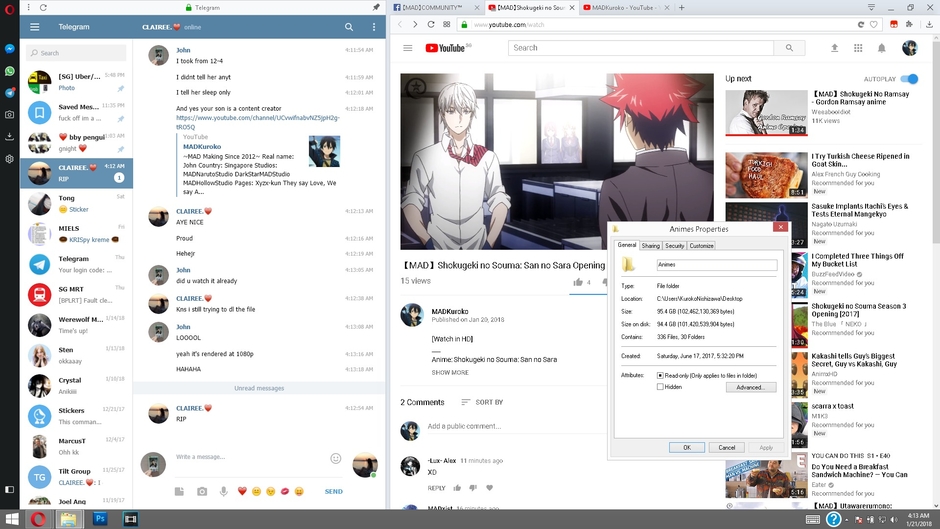Click YouTube search magnifier button
The image size is (940, 529).
coord(790,48)
